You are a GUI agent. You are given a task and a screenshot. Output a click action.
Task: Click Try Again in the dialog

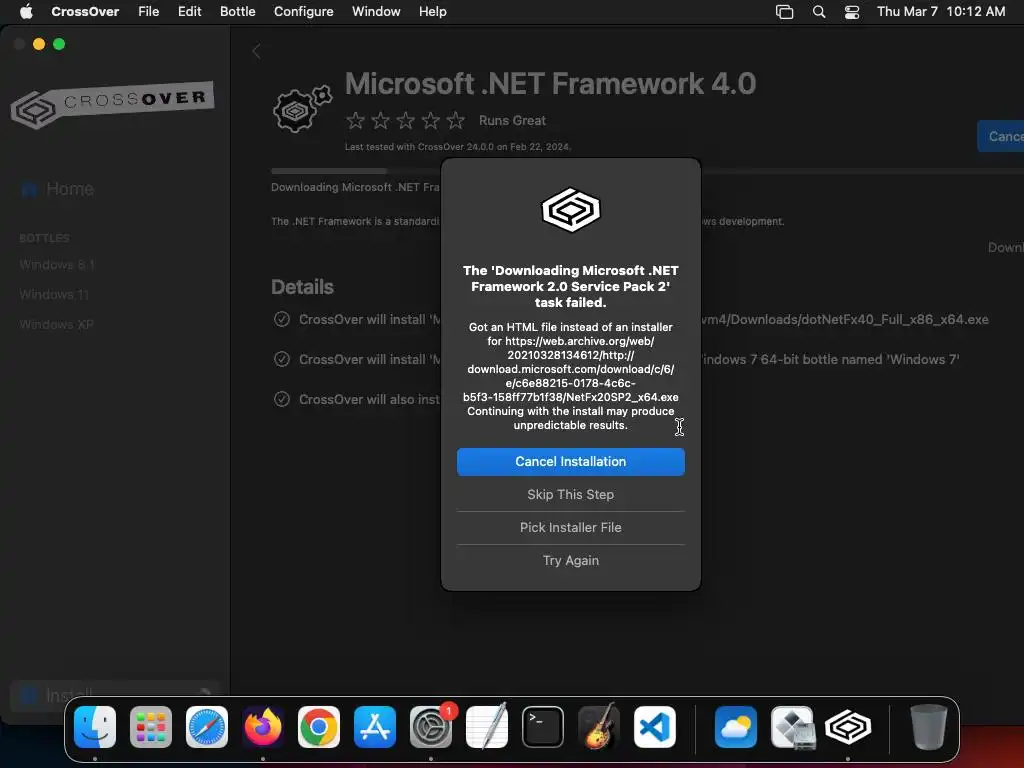pos(570,560)
